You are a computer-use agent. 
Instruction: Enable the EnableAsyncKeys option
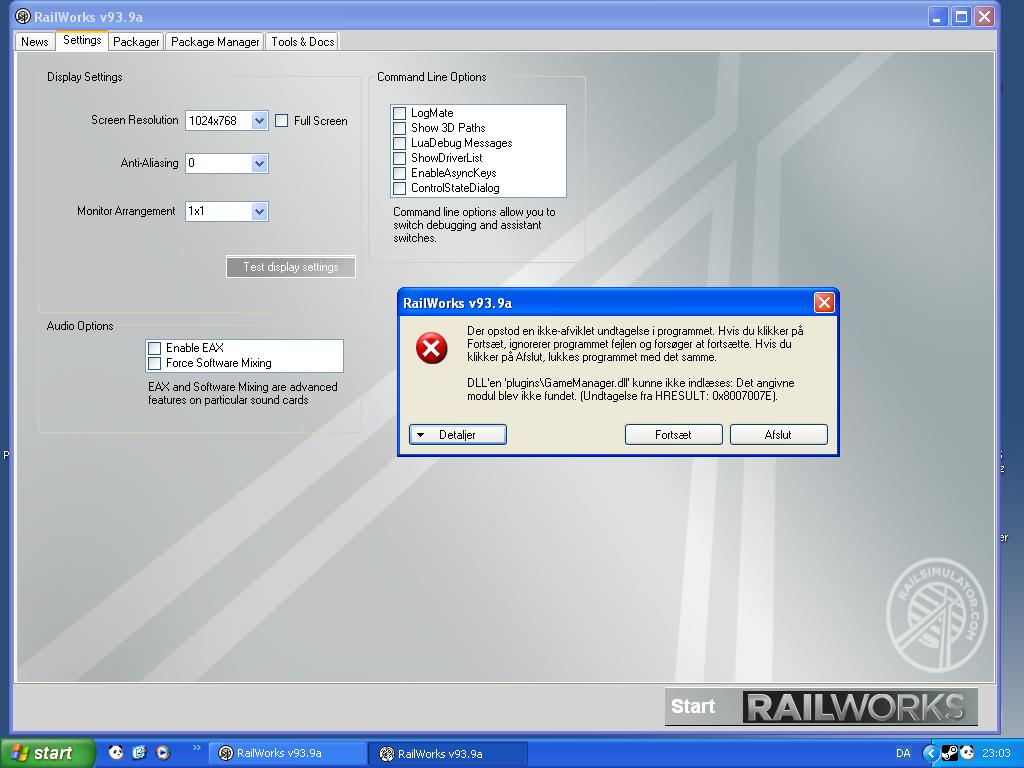coord(400,173)
